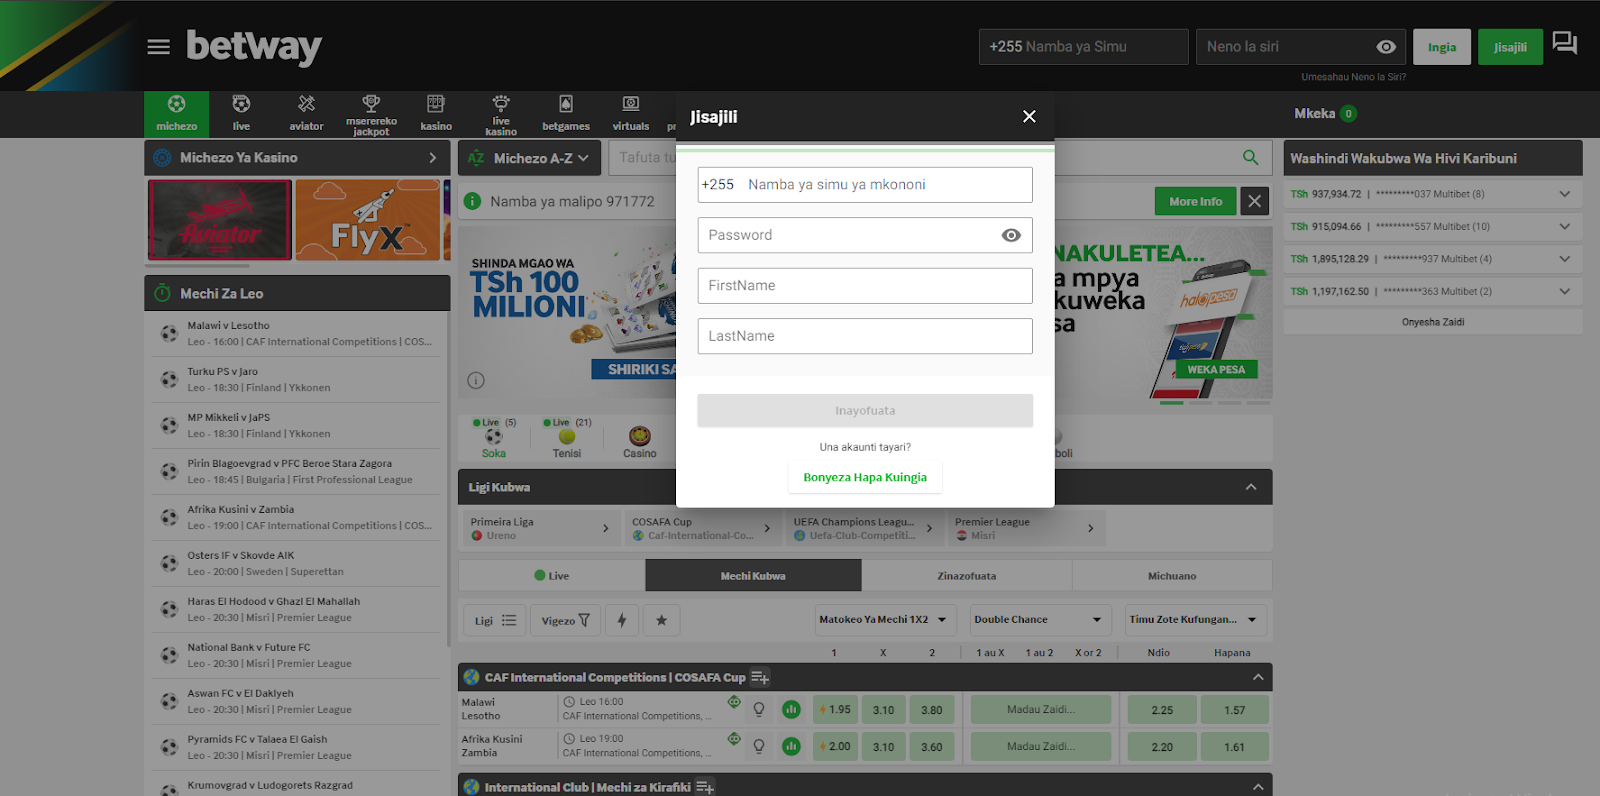Screen dimensions: 1600x796
Task: Select odds 1.95 for Malawi
Action: 835,710
